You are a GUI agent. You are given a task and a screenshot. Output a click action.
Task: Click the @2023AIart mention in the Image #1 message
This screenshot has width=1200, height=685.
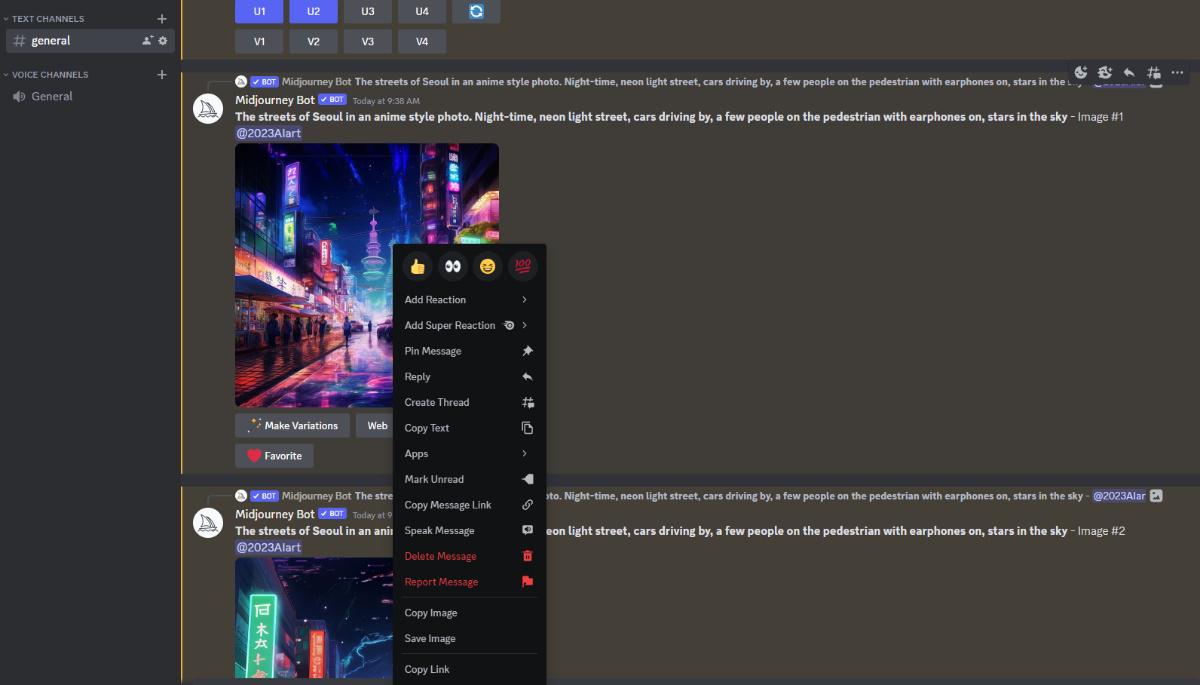tap(268, 133)
